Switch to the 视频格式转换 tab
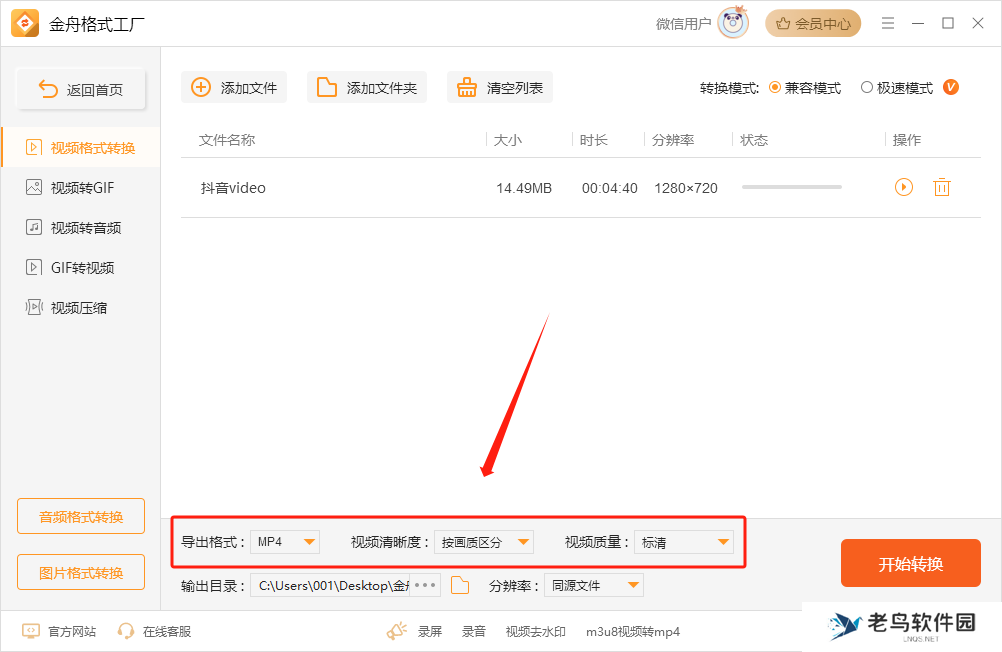This screenshot has height=652, width=1002. pos(81,148)
